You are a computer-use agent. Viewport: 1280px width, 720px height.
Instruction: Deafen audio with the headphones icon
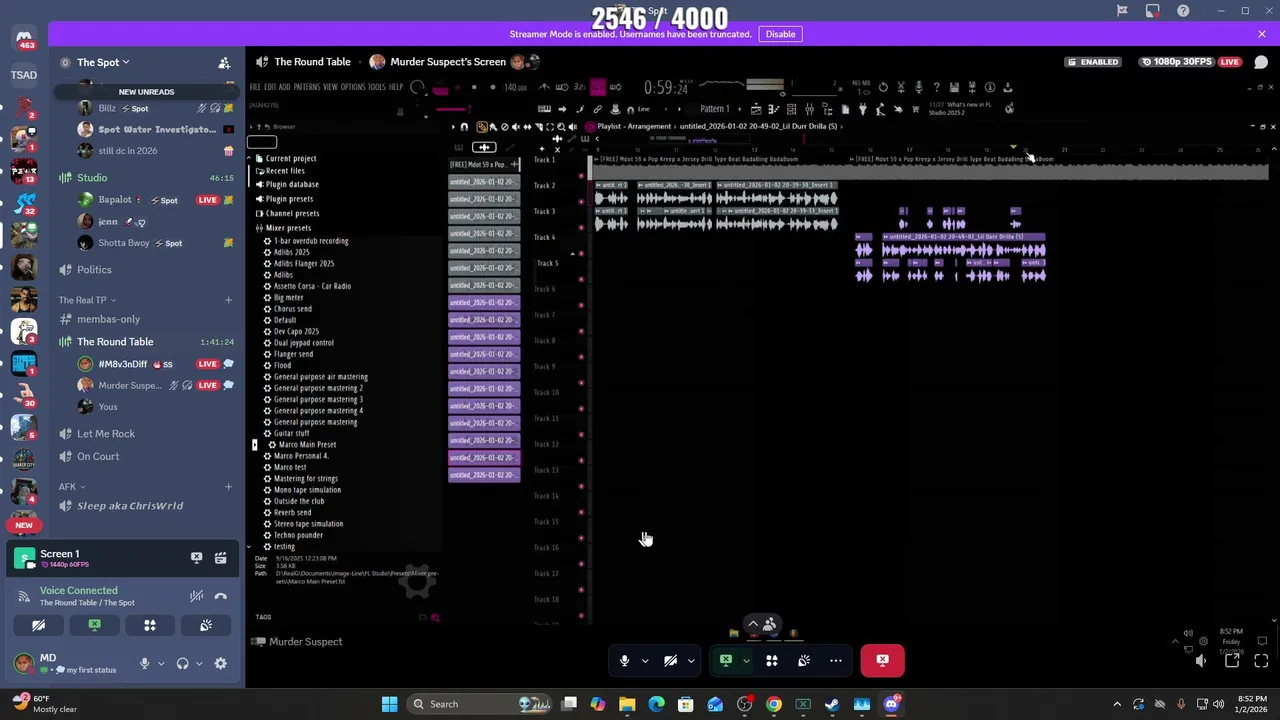point(182,663)
